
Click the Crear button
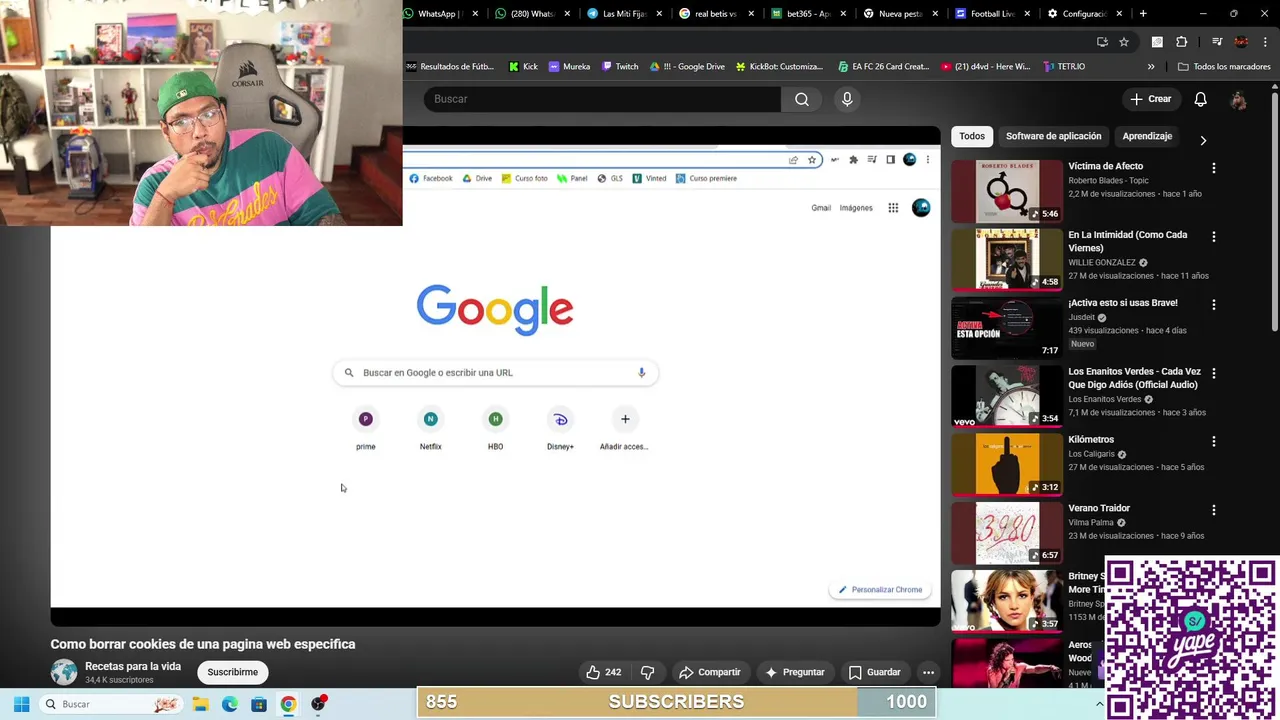pos(1150,99)
